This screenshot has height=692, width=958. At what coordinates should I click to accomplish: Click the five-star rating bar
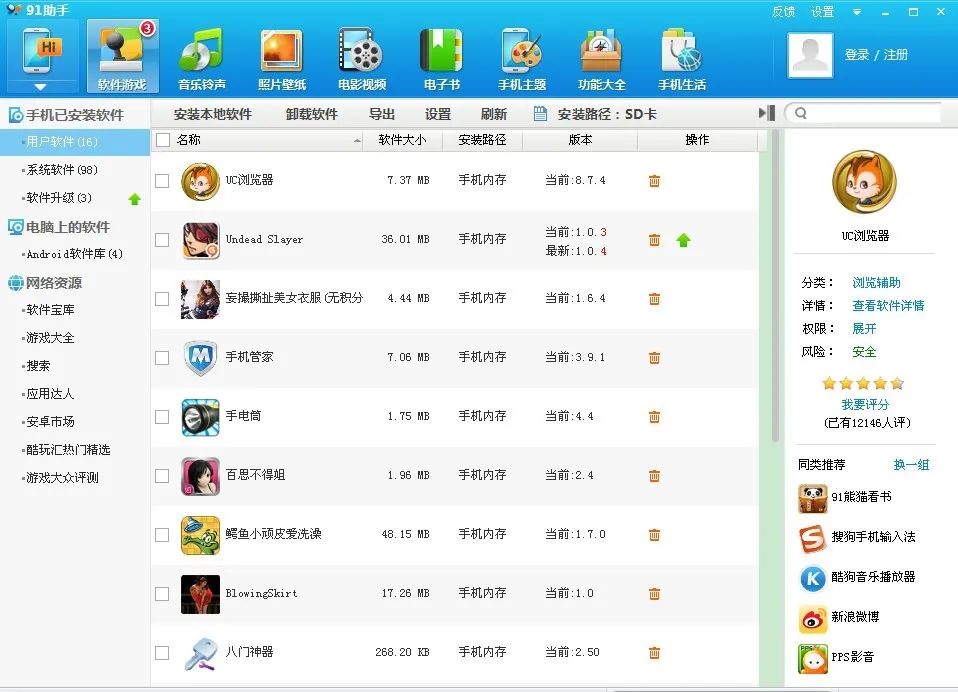click(x=863, y=384)
